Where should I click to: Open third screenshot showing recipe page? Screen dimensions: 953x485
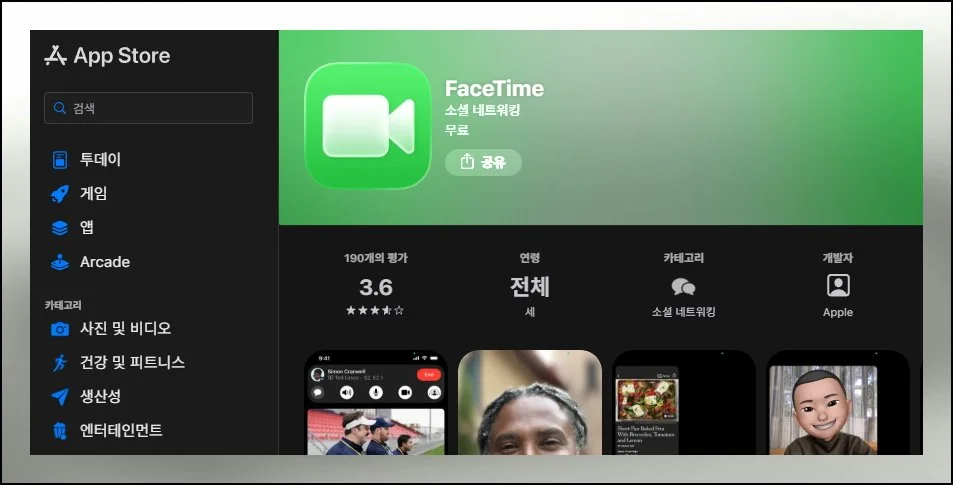pyautogui.click(x=683, y=402)
